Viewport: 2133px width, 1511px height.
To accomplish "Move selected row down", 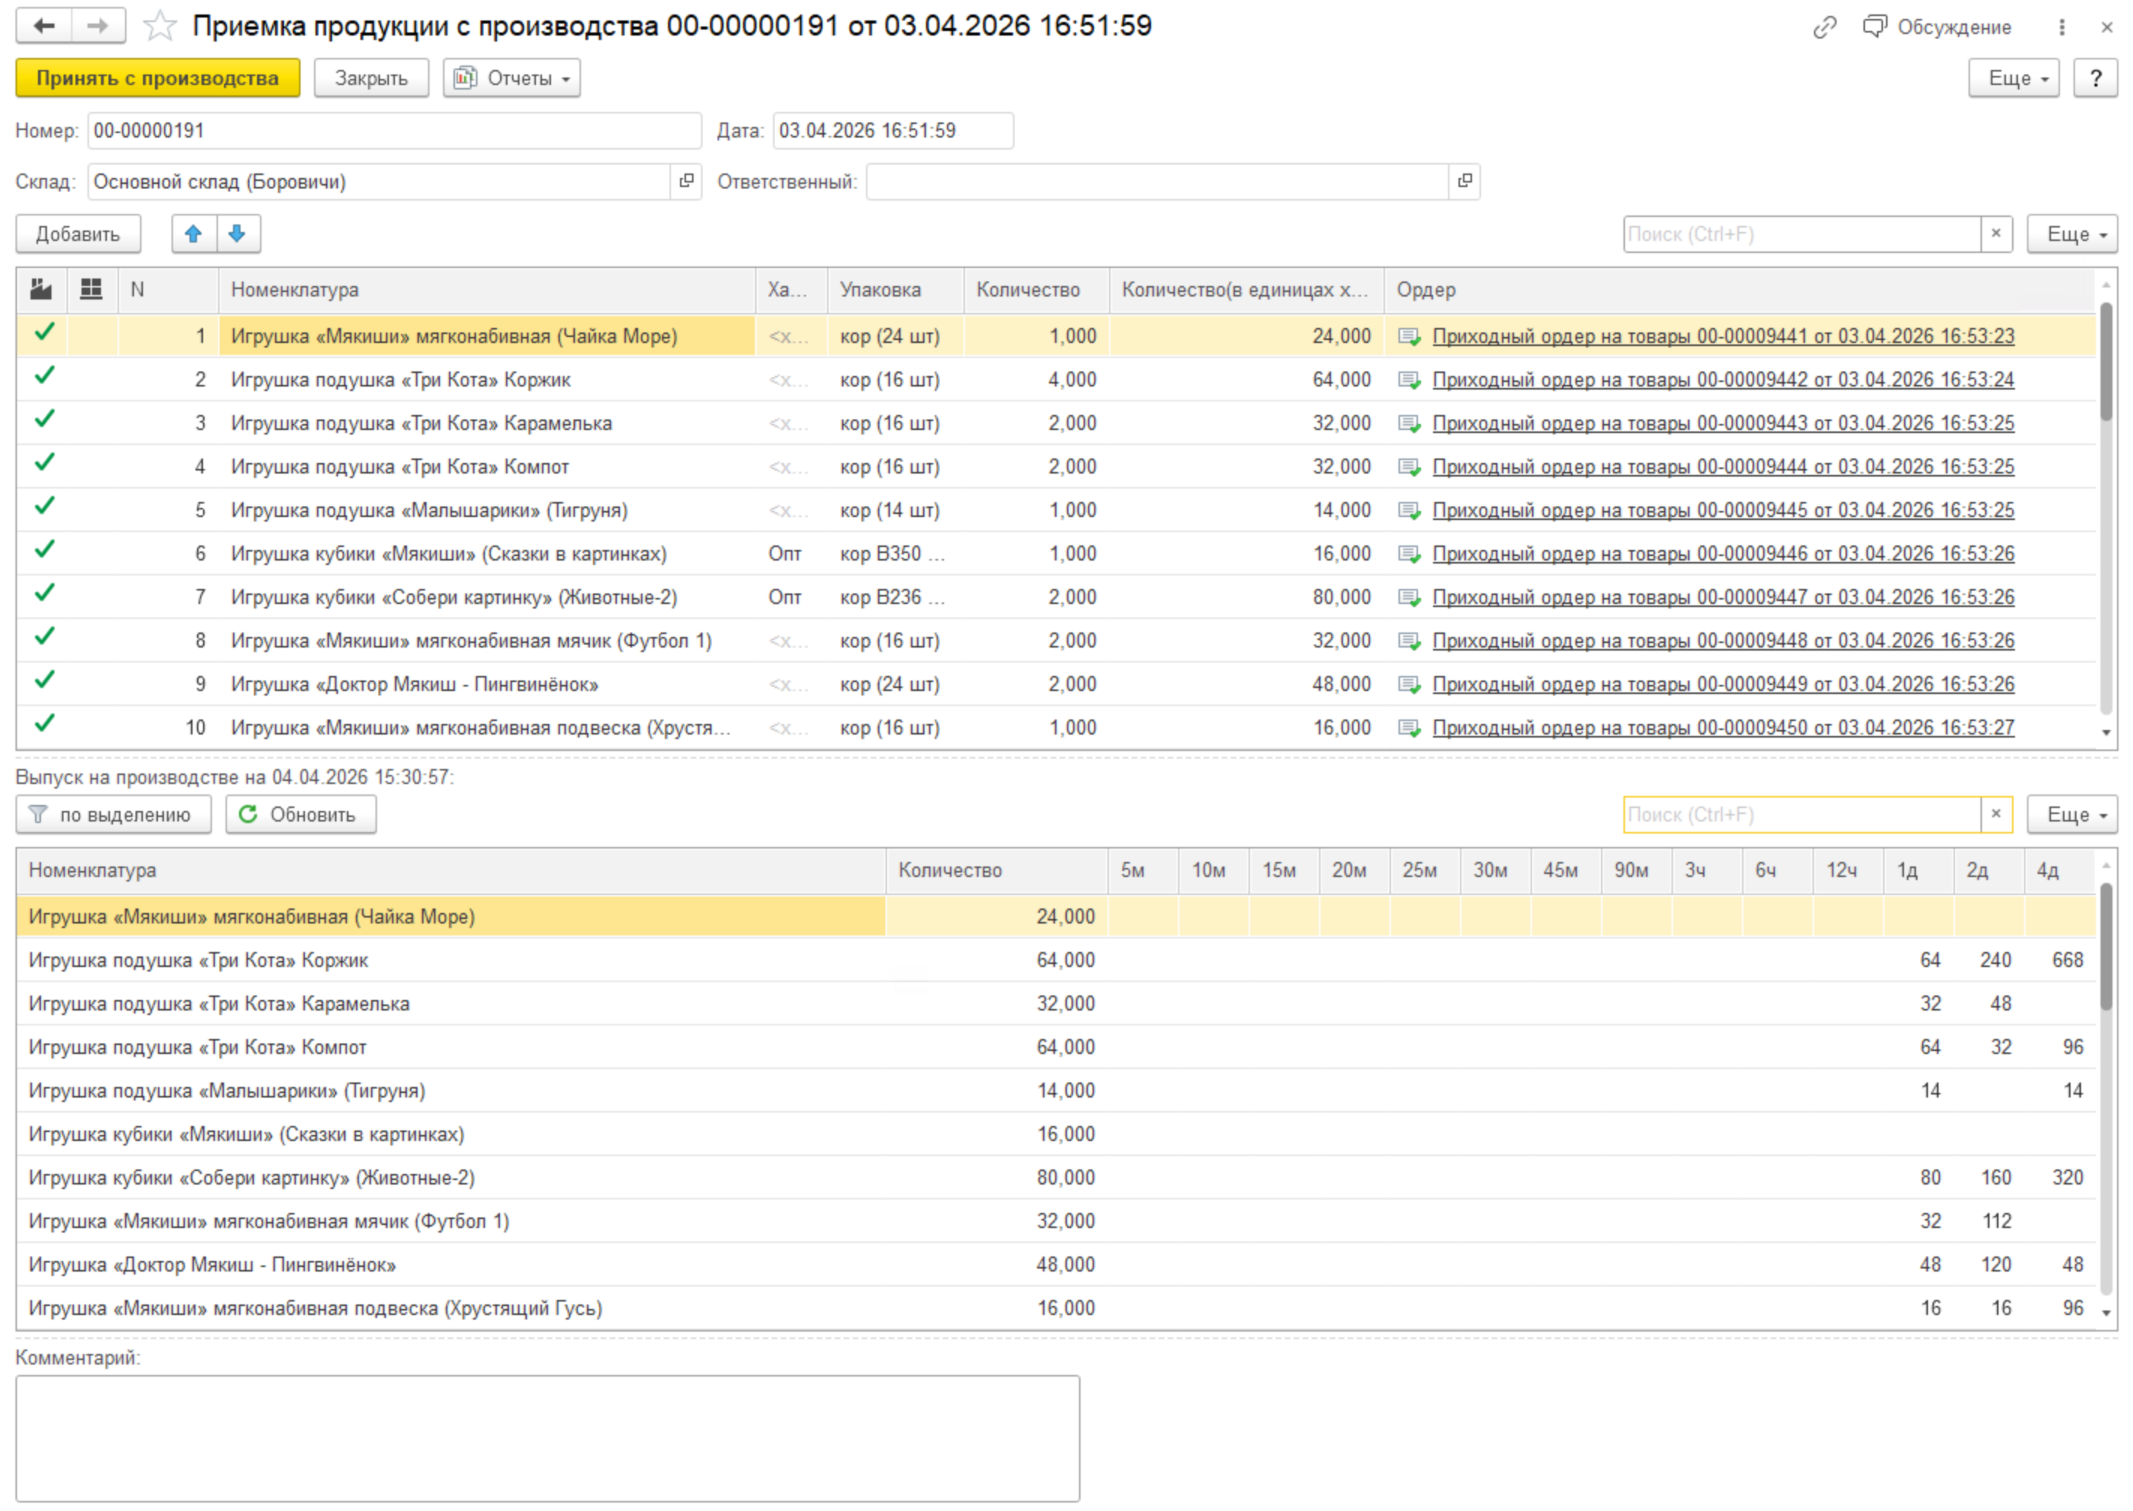I will [x=238, y=234].
